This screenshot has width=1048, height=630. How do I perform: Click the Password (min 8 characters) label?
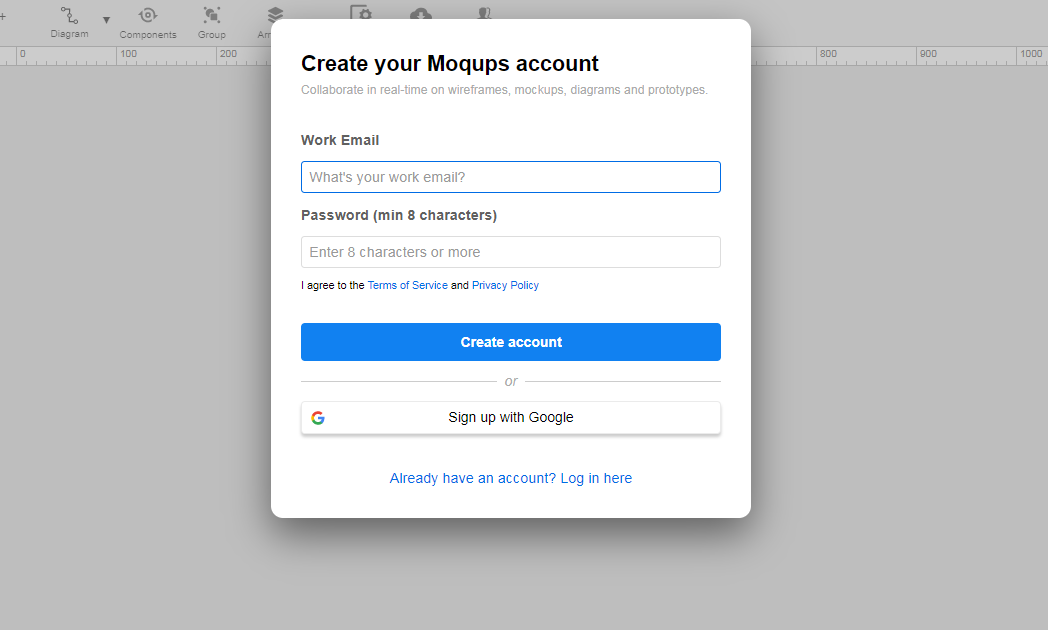pyautogui.click(x=398, y=215)
